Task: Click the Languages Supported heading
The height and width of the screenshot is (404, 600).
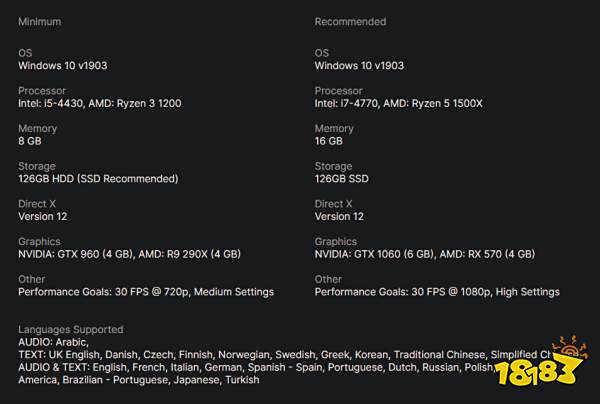Action: (71, 329)
